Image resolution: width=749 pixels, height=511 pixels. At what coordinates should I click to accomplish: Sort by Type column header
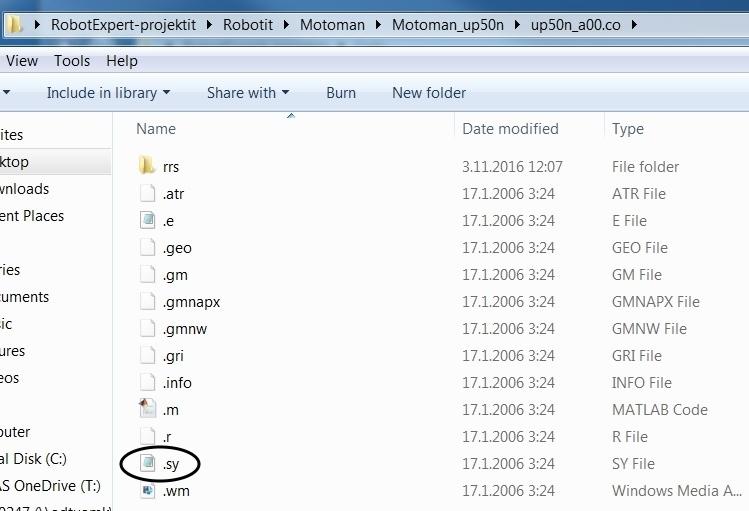(628, 128)
